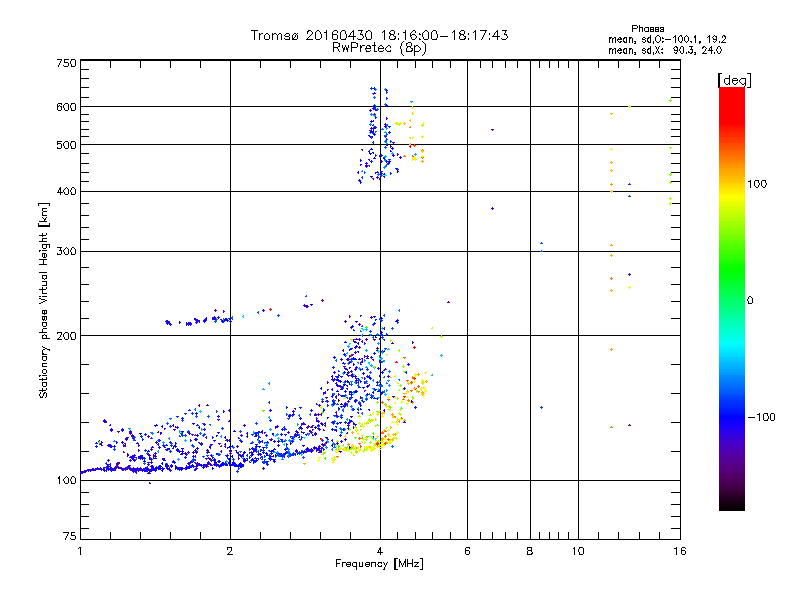Click the y-axis tick label "200"
This screenshot has height=600, width=800.
pos(66,336)
